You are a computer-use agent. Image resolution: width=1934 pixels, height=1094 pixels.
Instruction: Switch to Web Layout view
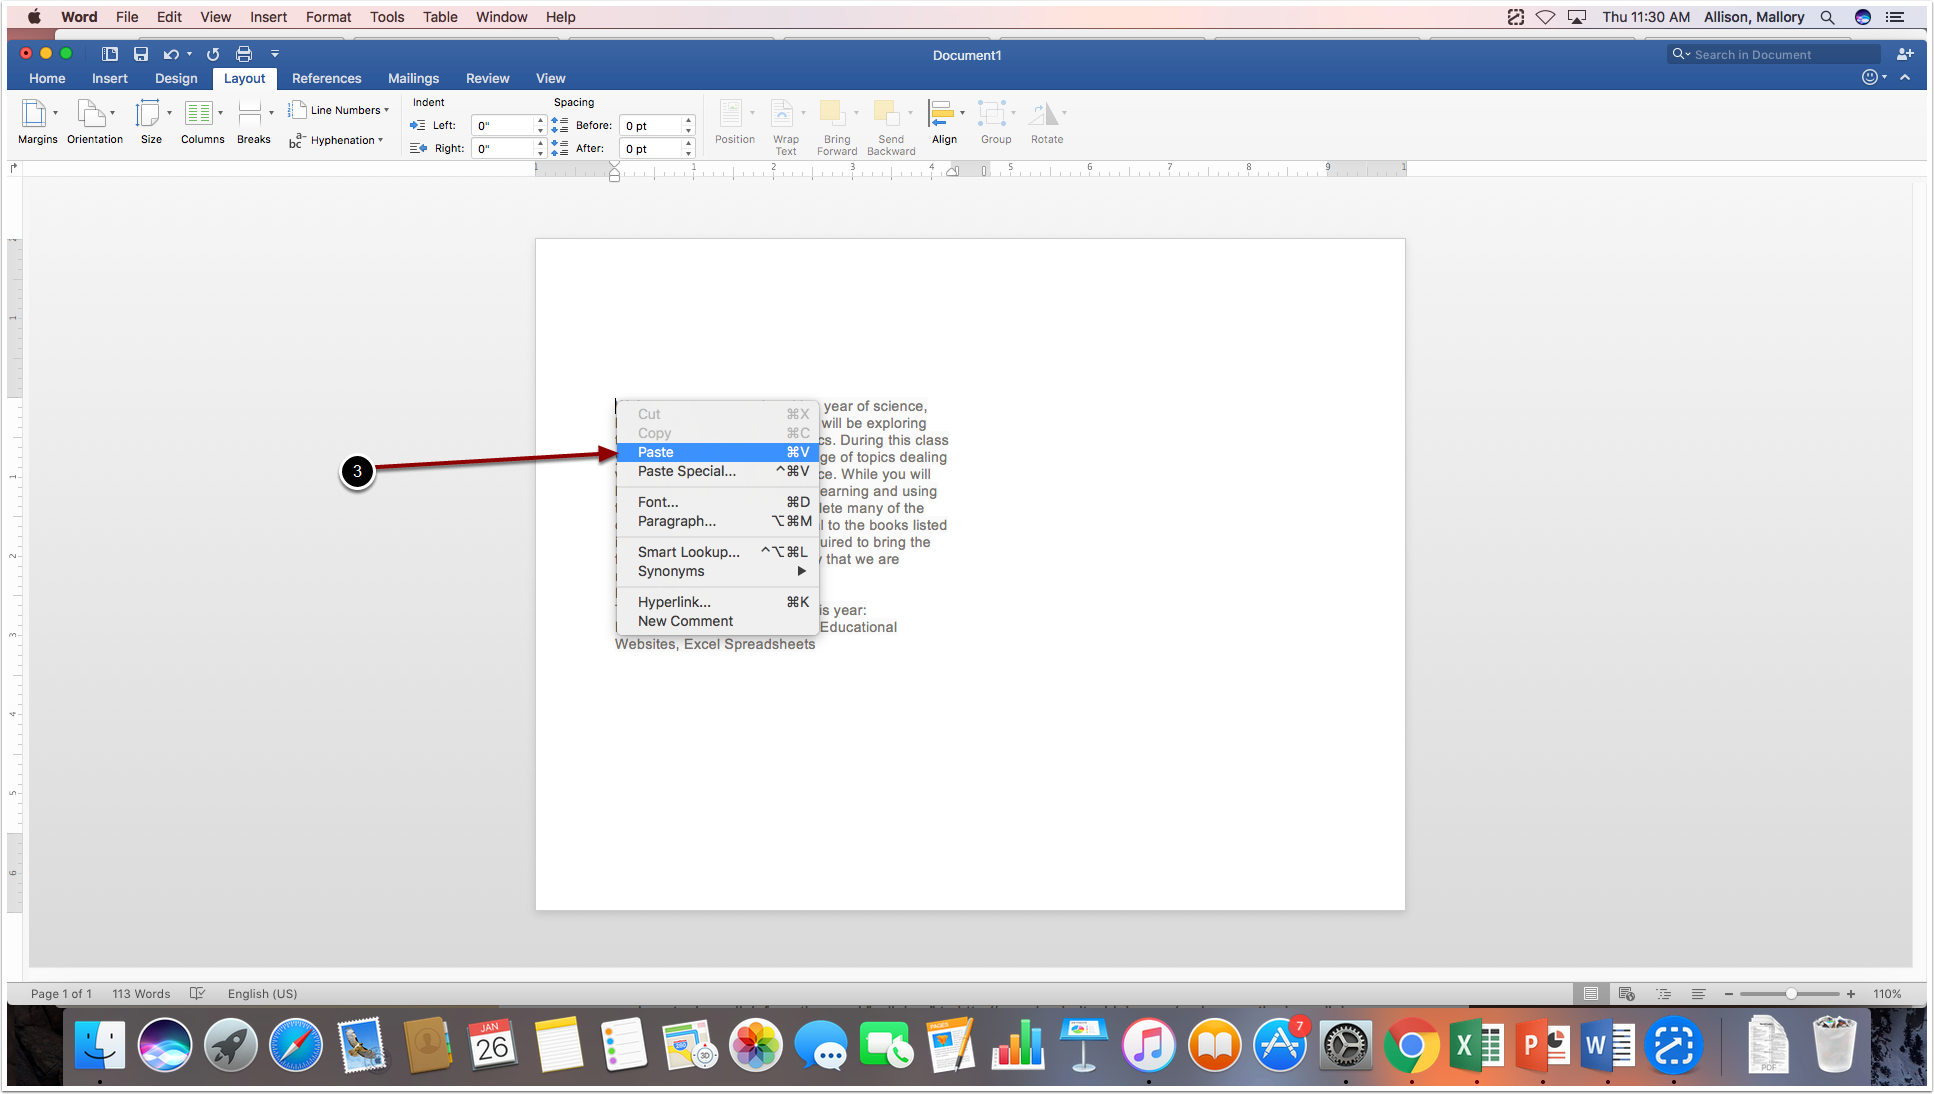[1626, 993]
